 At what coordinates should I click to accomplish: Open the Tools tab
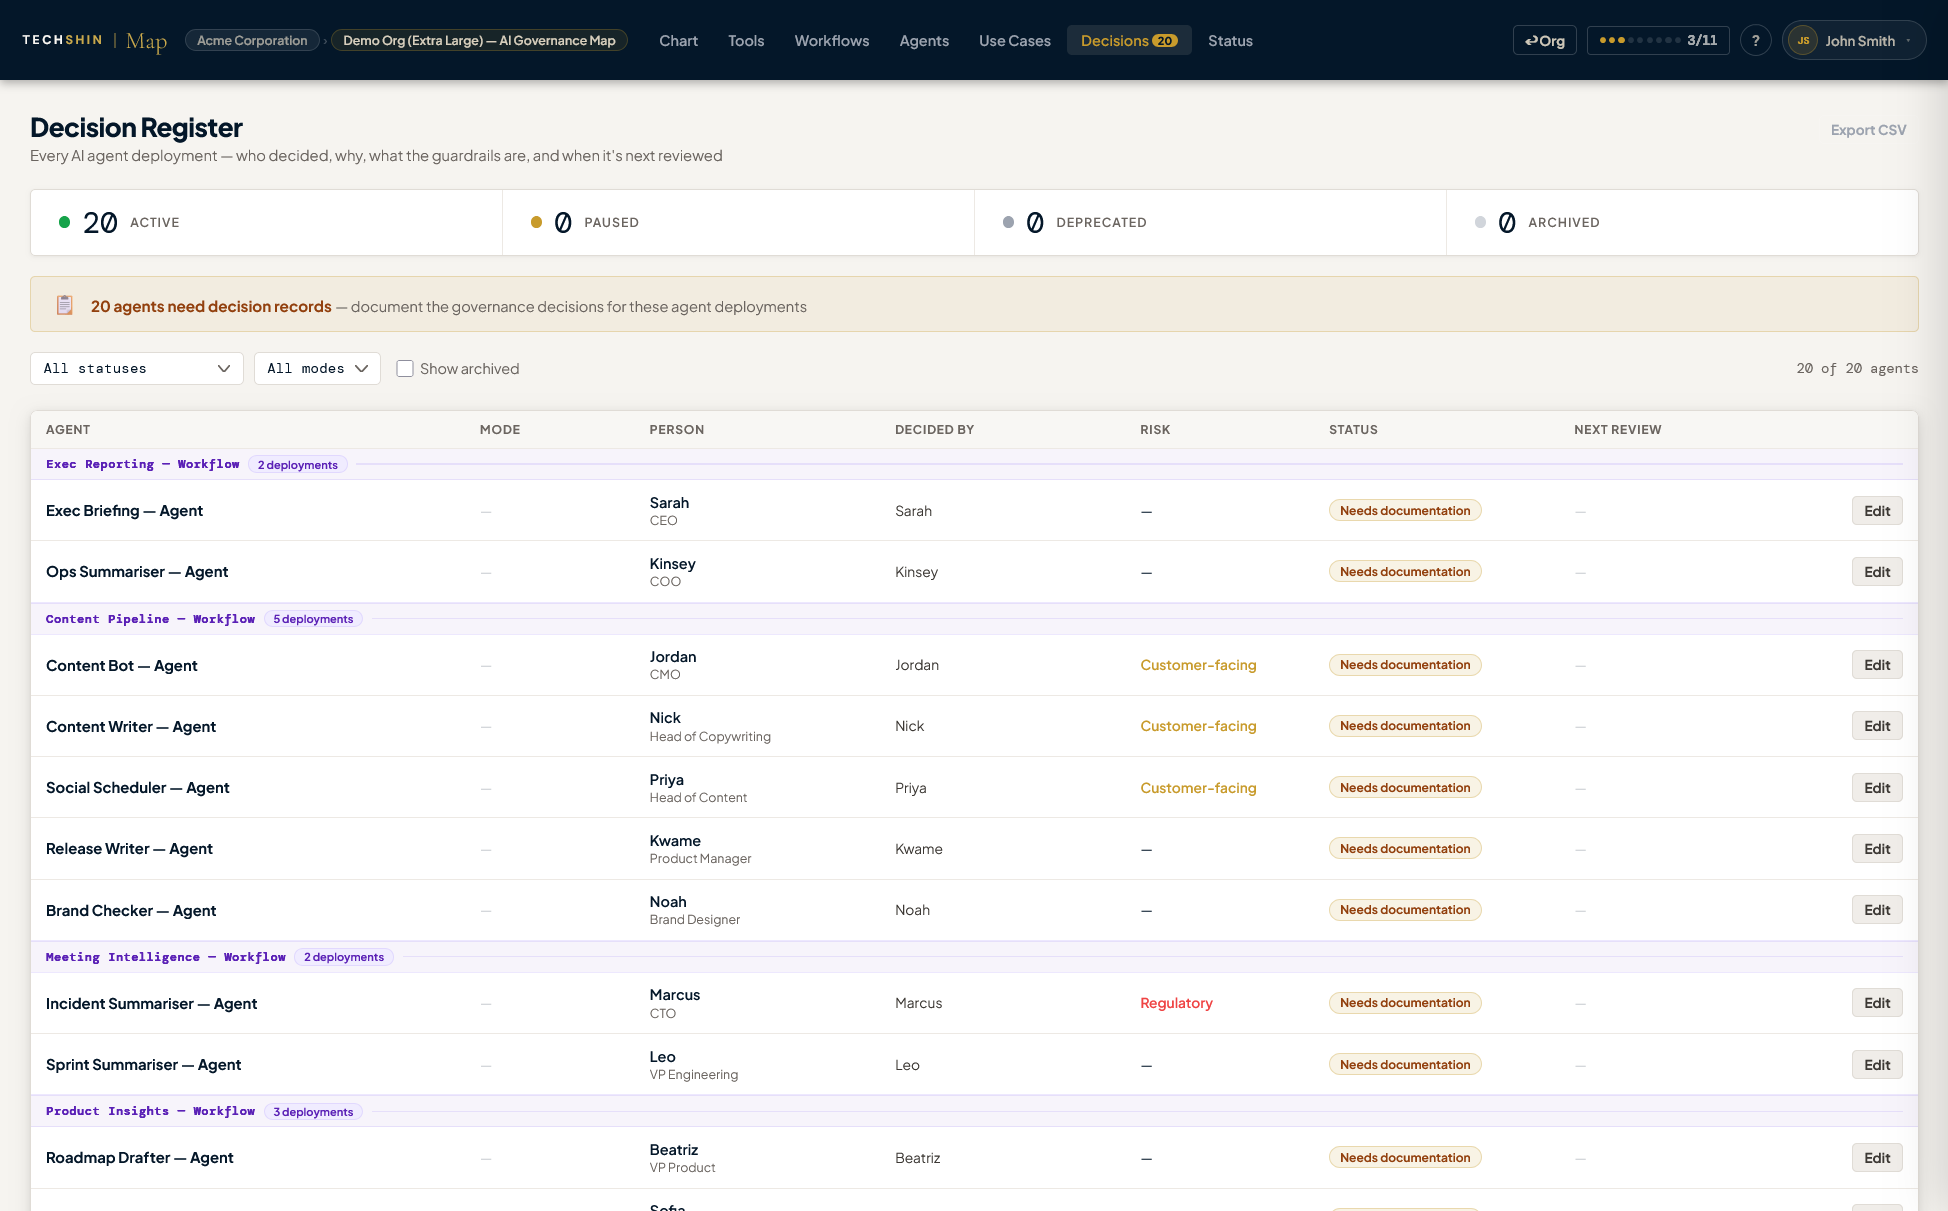(746, 40)
